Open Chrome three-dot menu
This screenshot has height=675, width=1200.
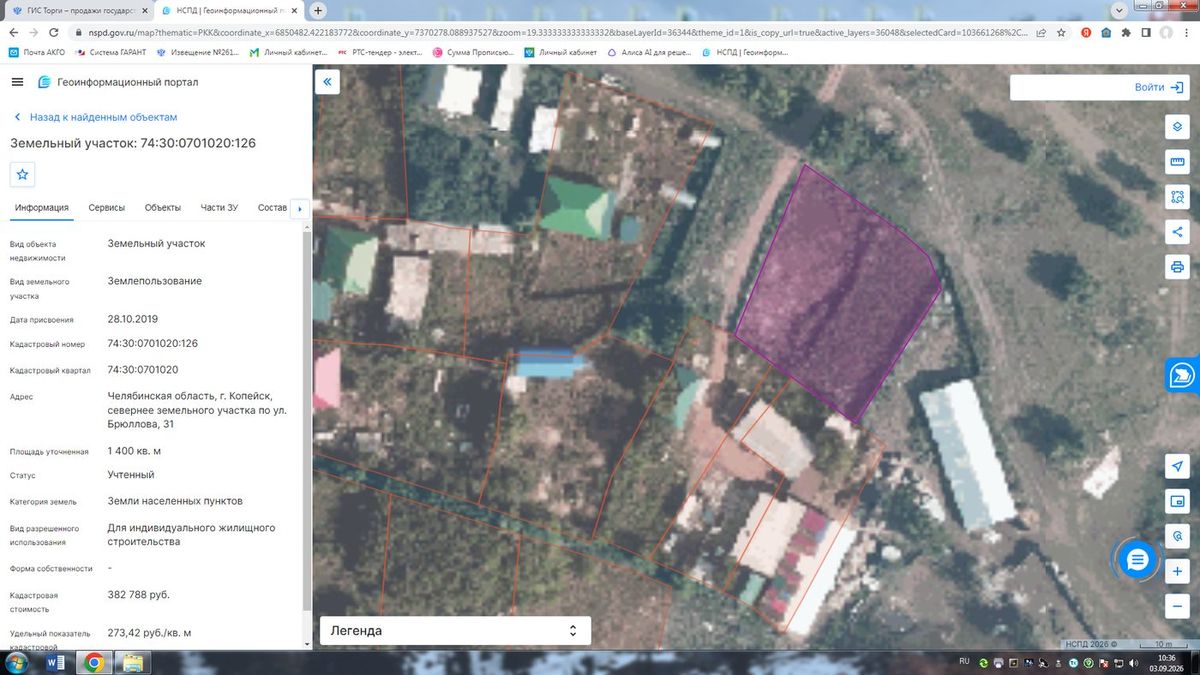tap(1187, 32)
